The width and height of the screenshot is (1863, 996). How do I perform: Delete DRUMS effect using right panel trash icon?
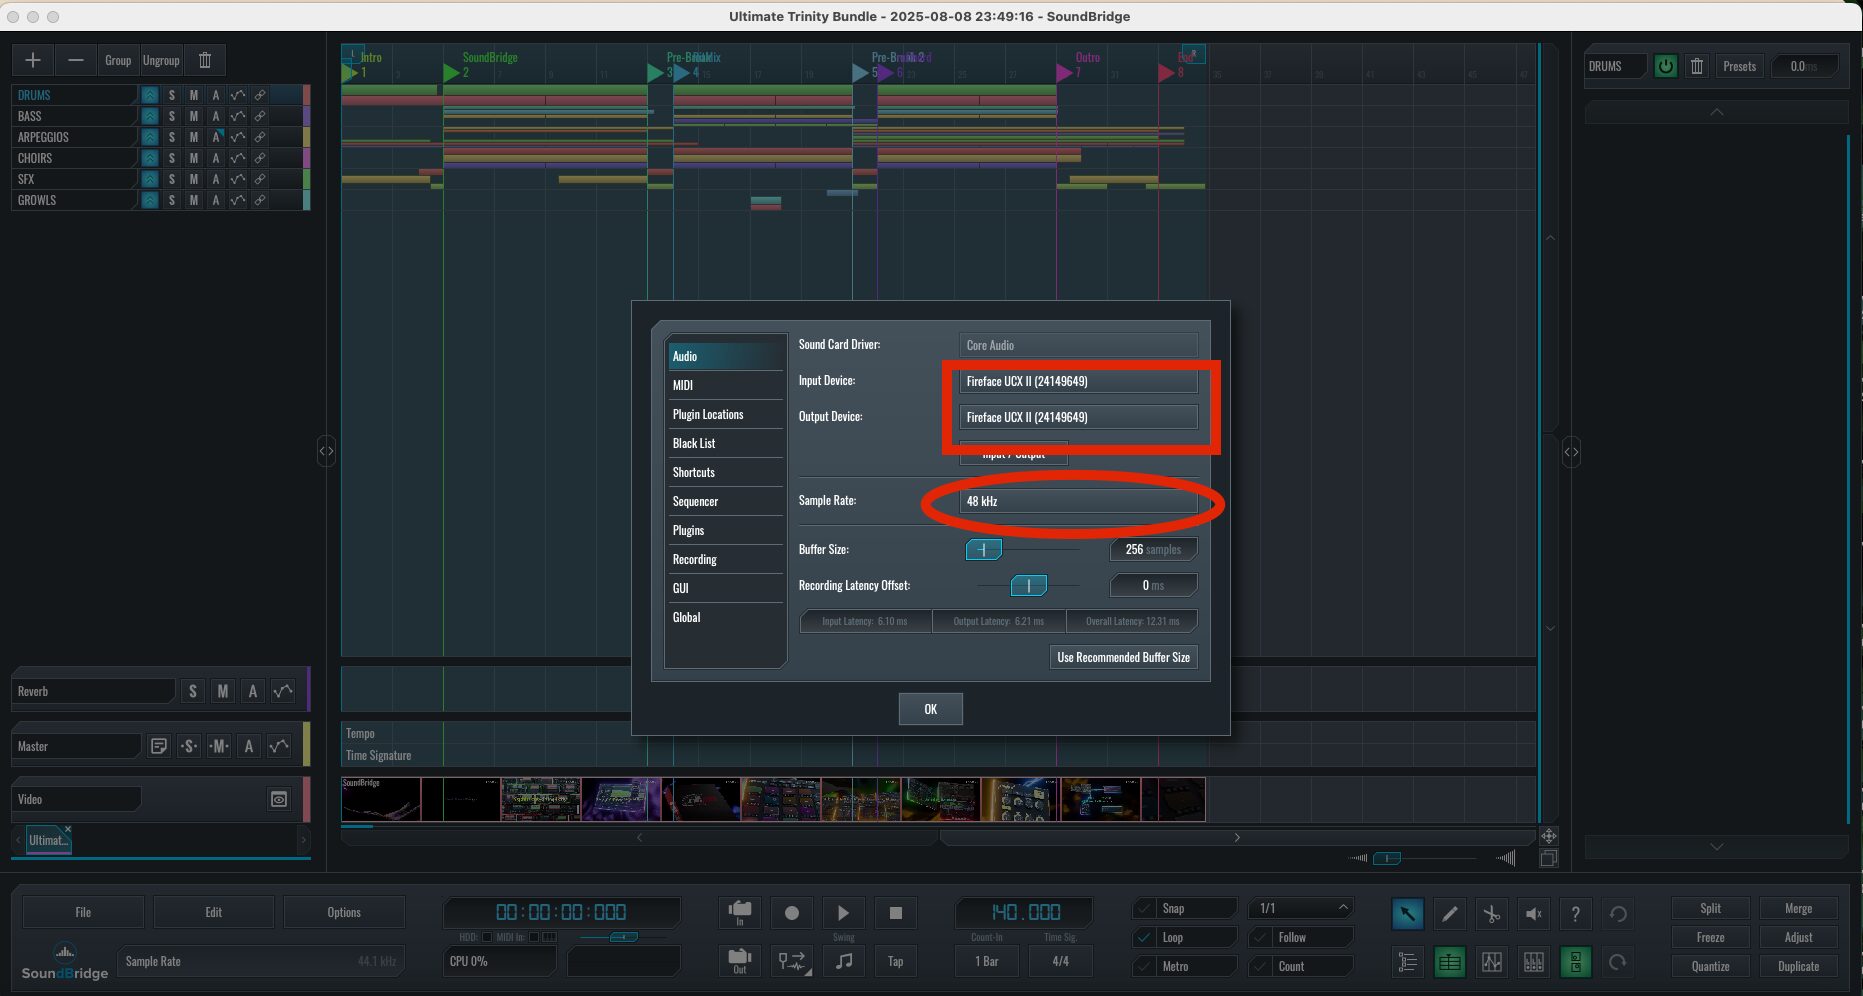pos(1697,66)
